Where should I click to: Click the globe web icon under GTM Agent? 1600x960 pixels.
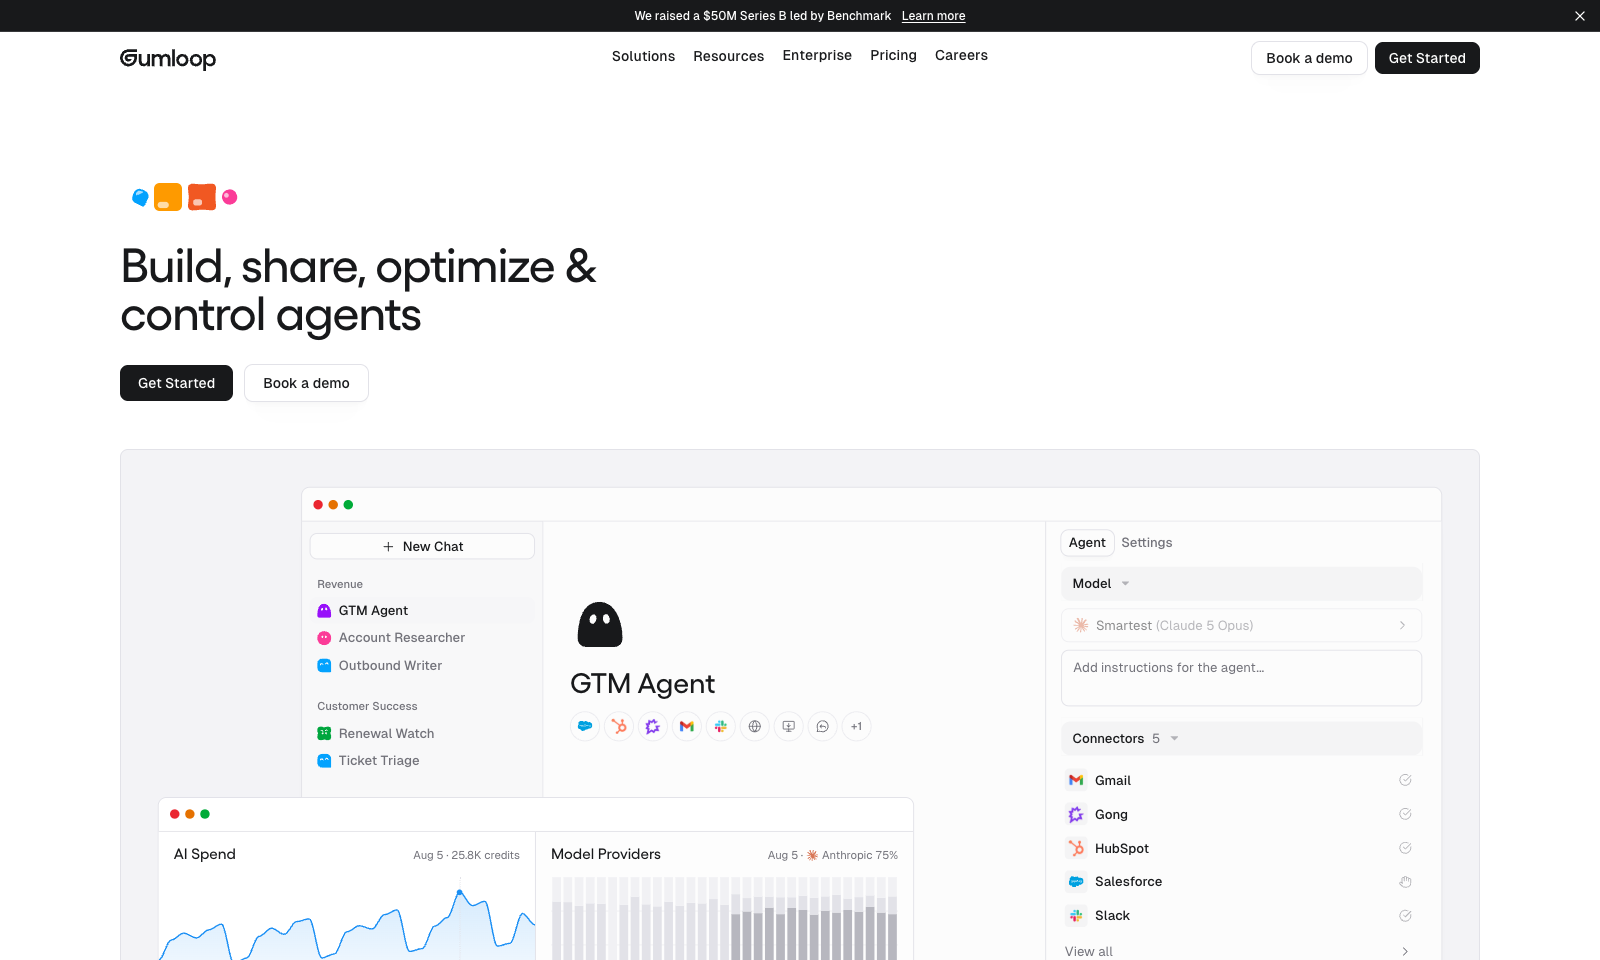[x=755, y=726]
